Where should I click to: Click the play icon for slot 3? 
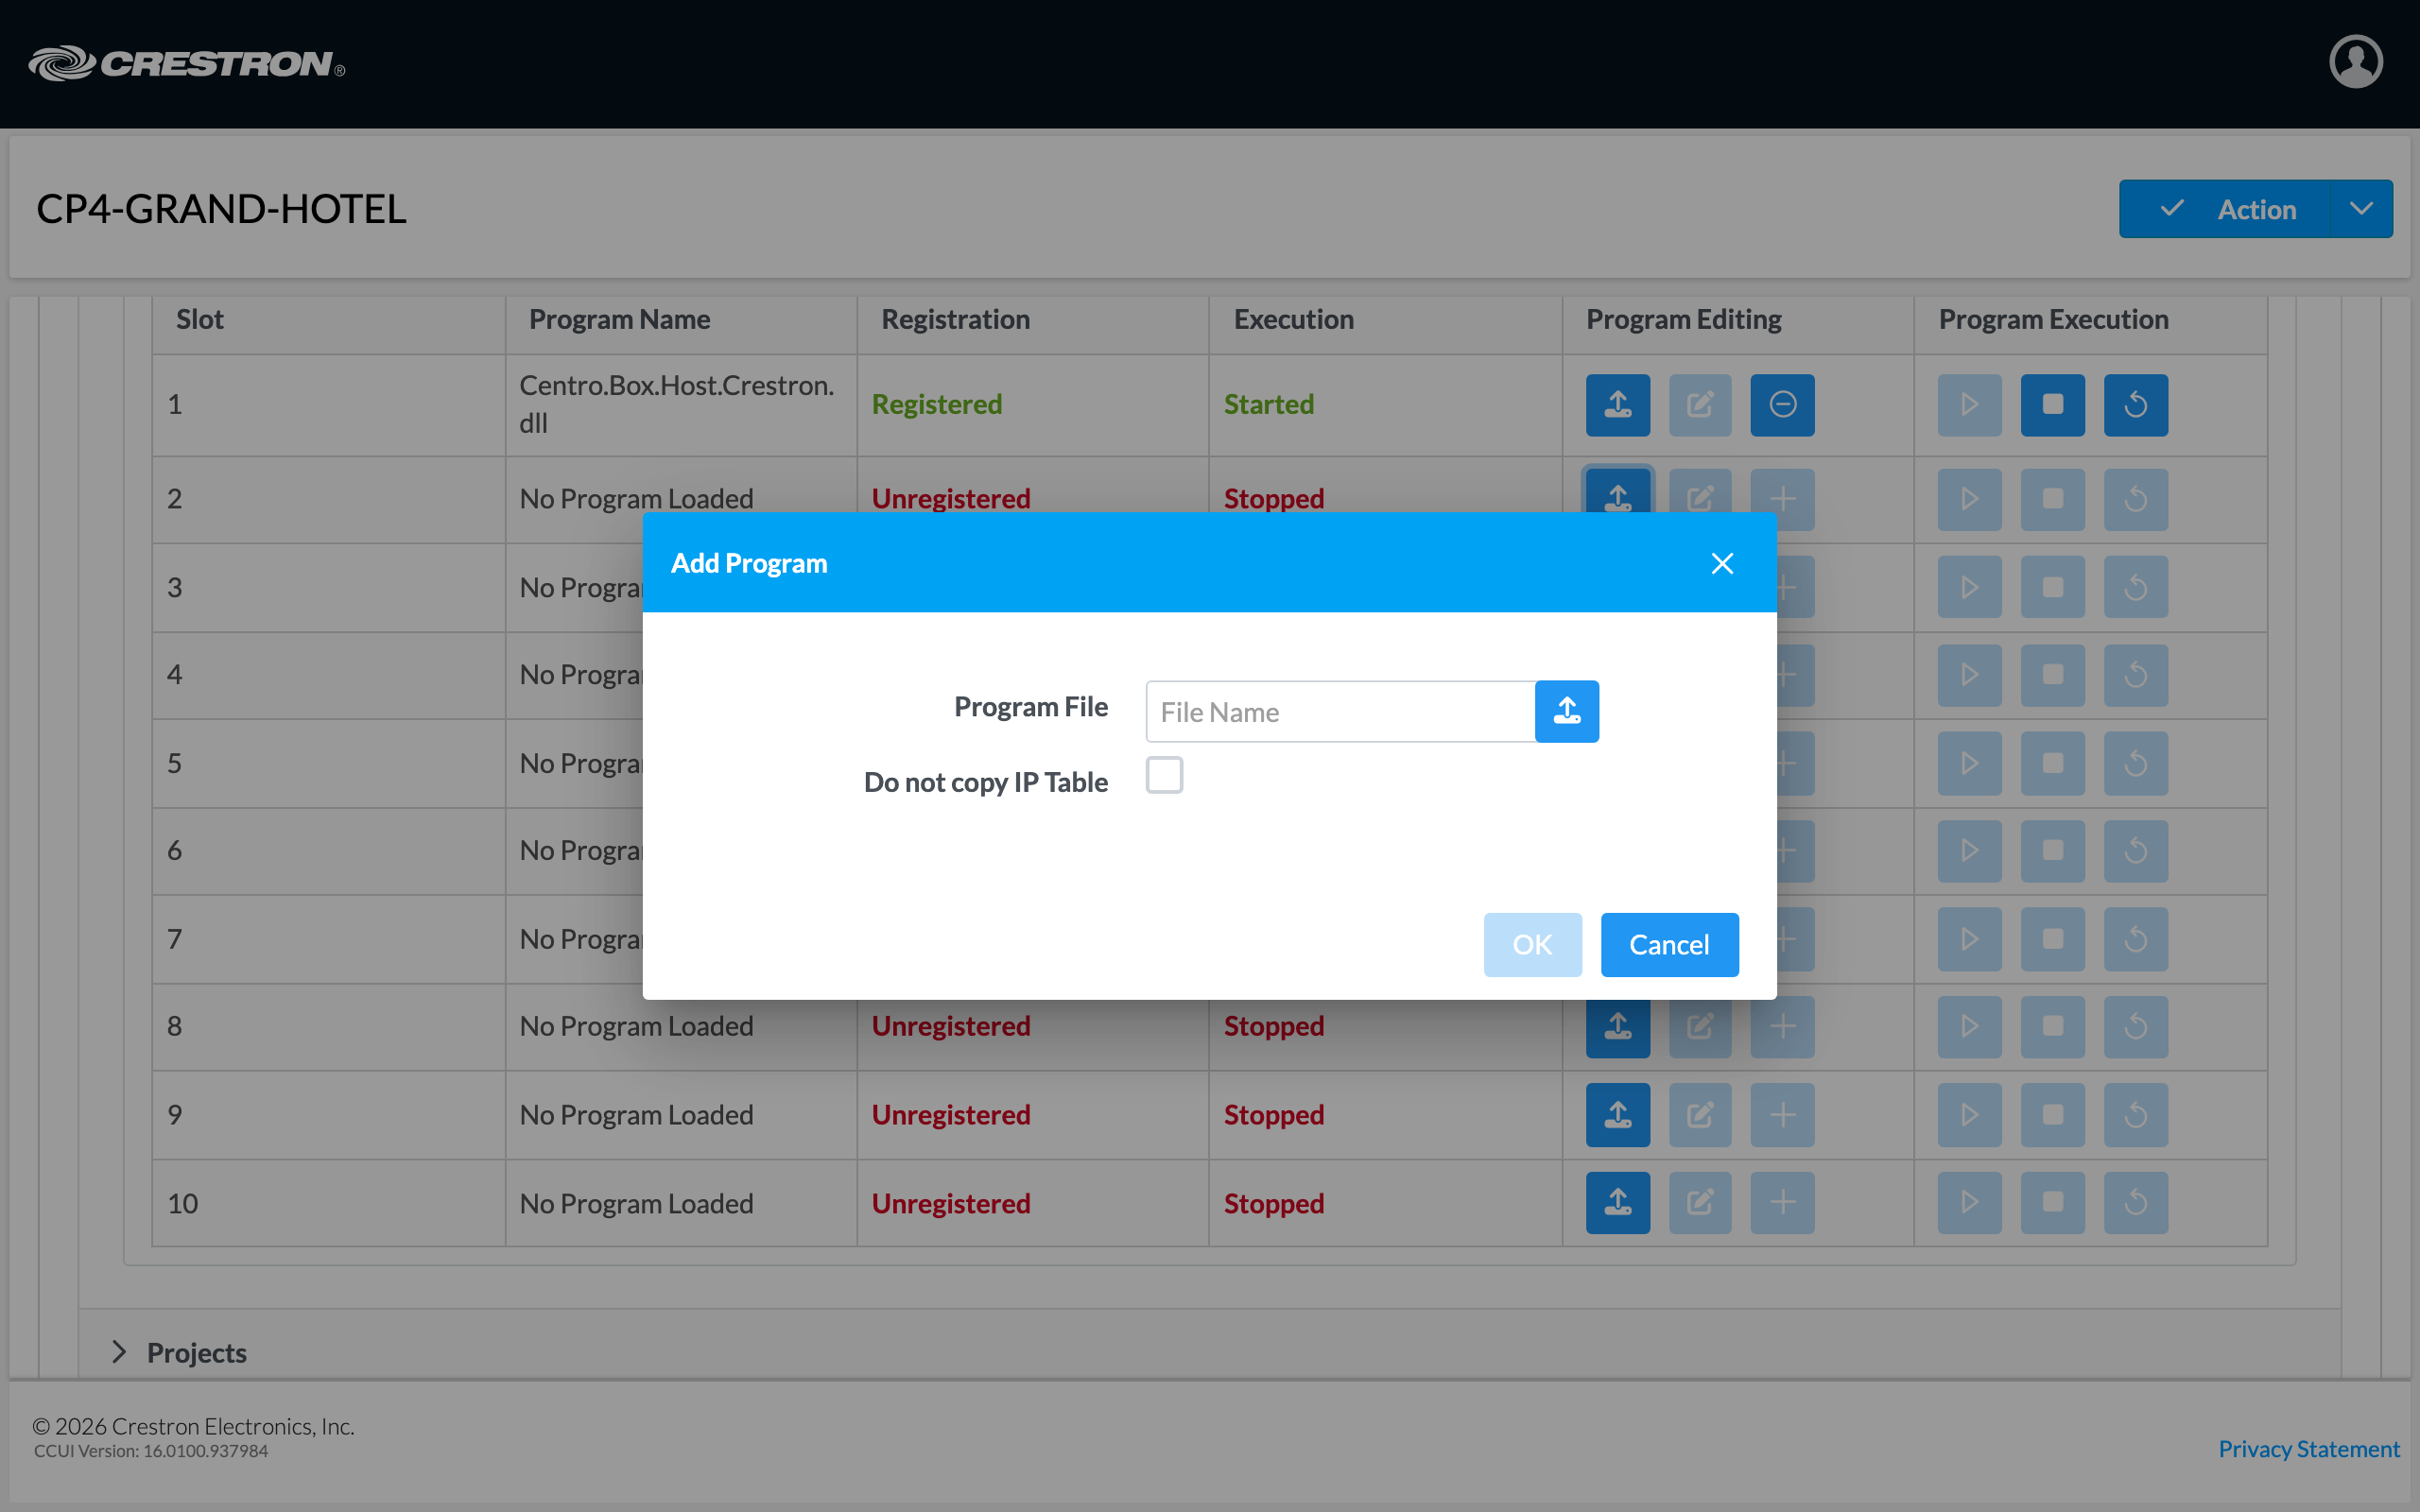tap(1969, 587)
